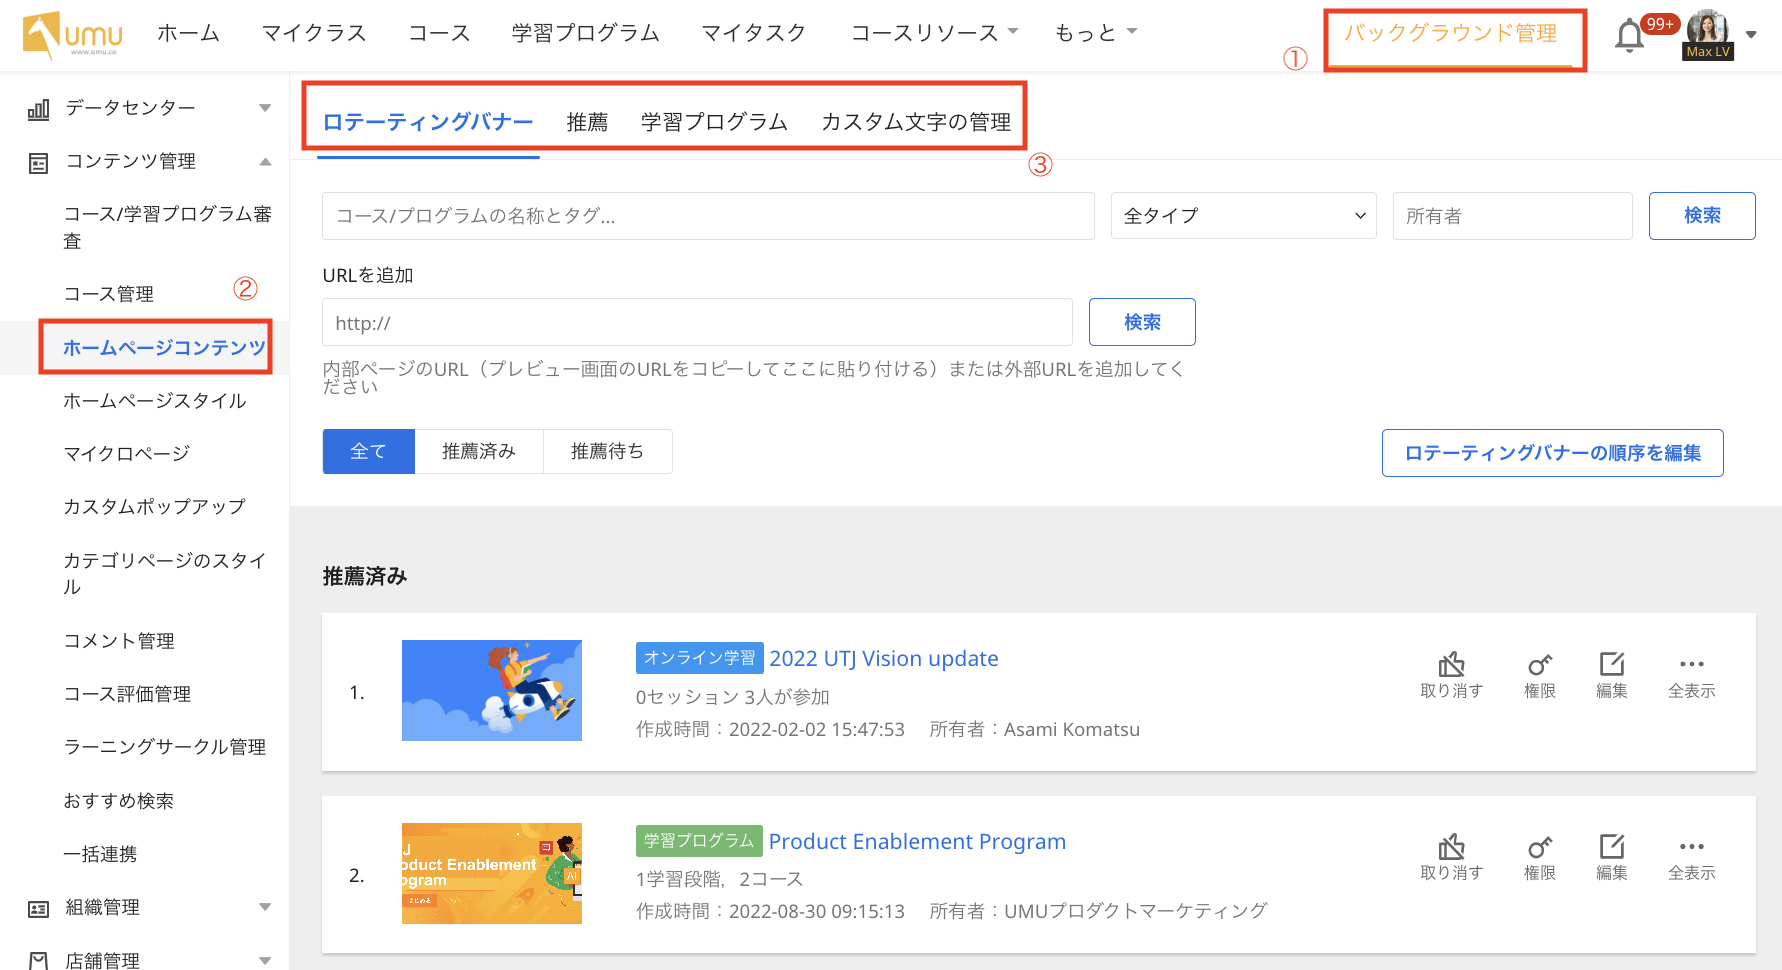Viewport: 1782px width, 970px height.
Task: Open 権限 key icon for 2022 UTJ Vision update
Action: 1539,665
